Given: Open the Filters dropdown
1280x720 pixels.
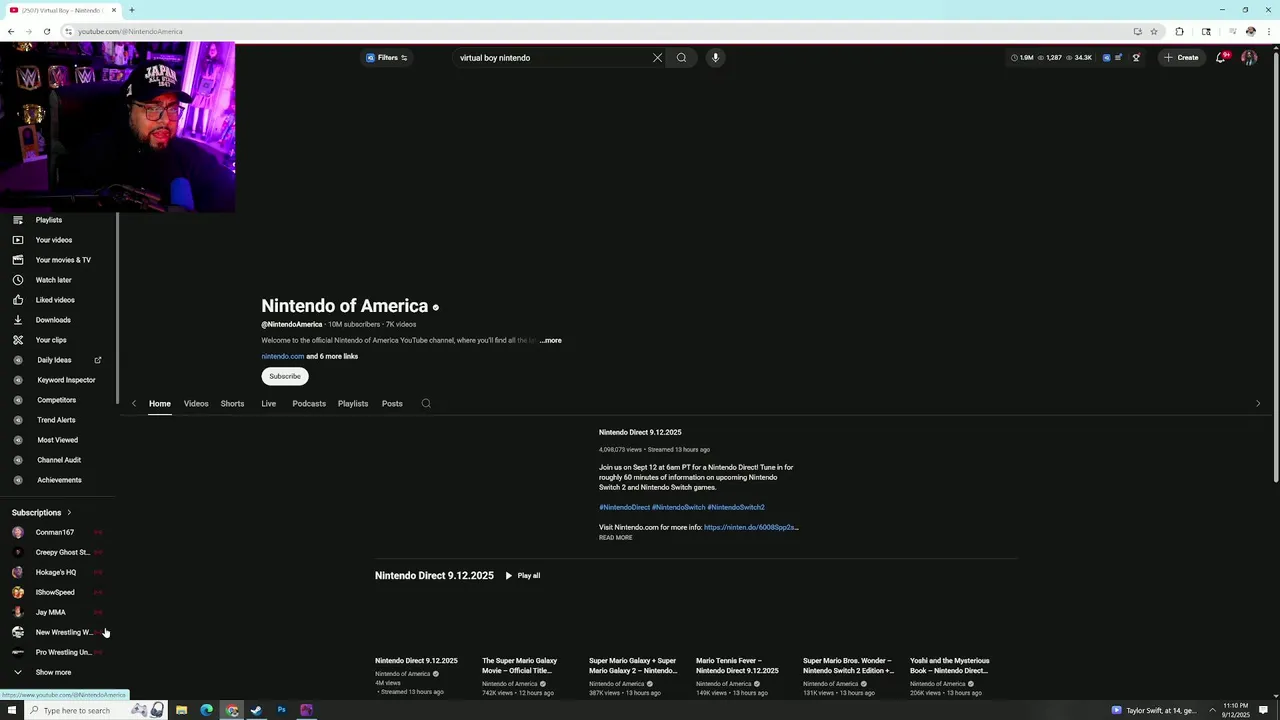Looking at the screenshot, I should [x=386, y=58].
